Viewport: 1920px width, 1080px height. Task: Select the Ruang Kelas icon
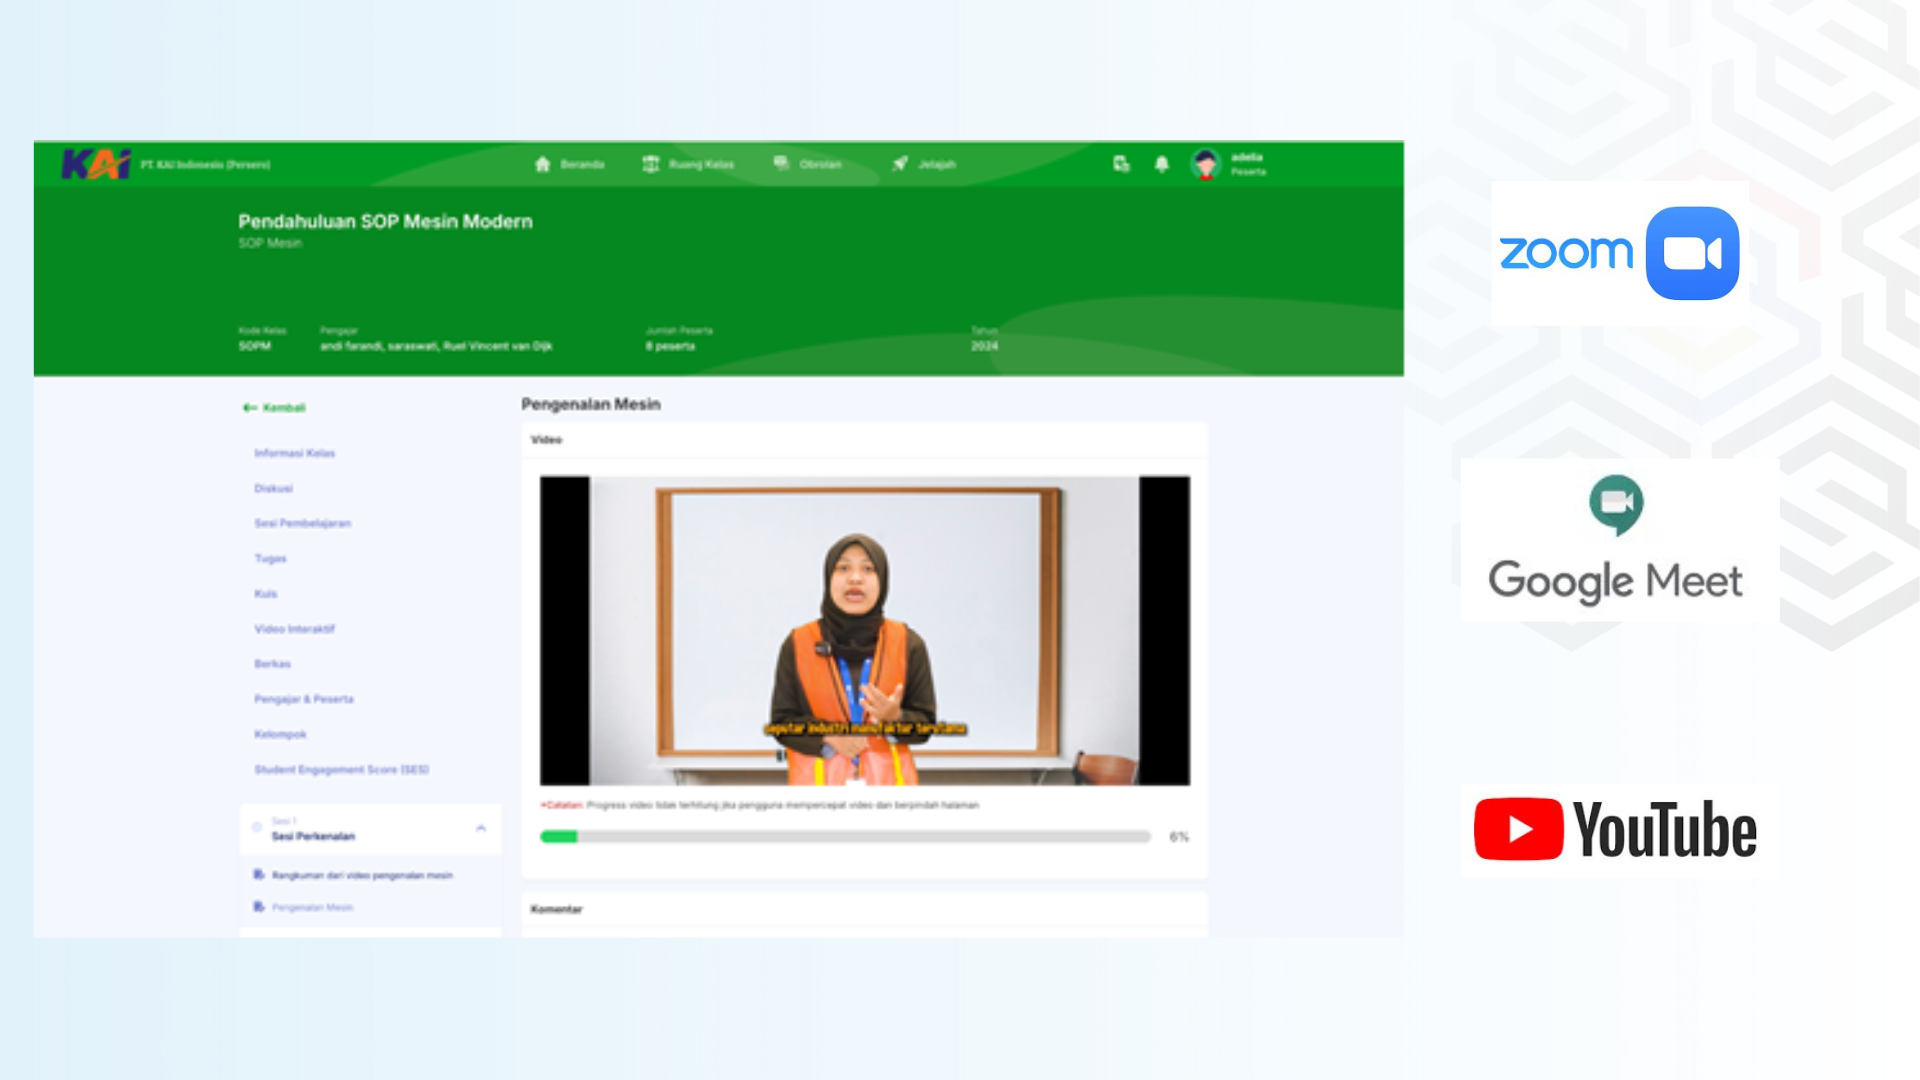pos(652,163)
